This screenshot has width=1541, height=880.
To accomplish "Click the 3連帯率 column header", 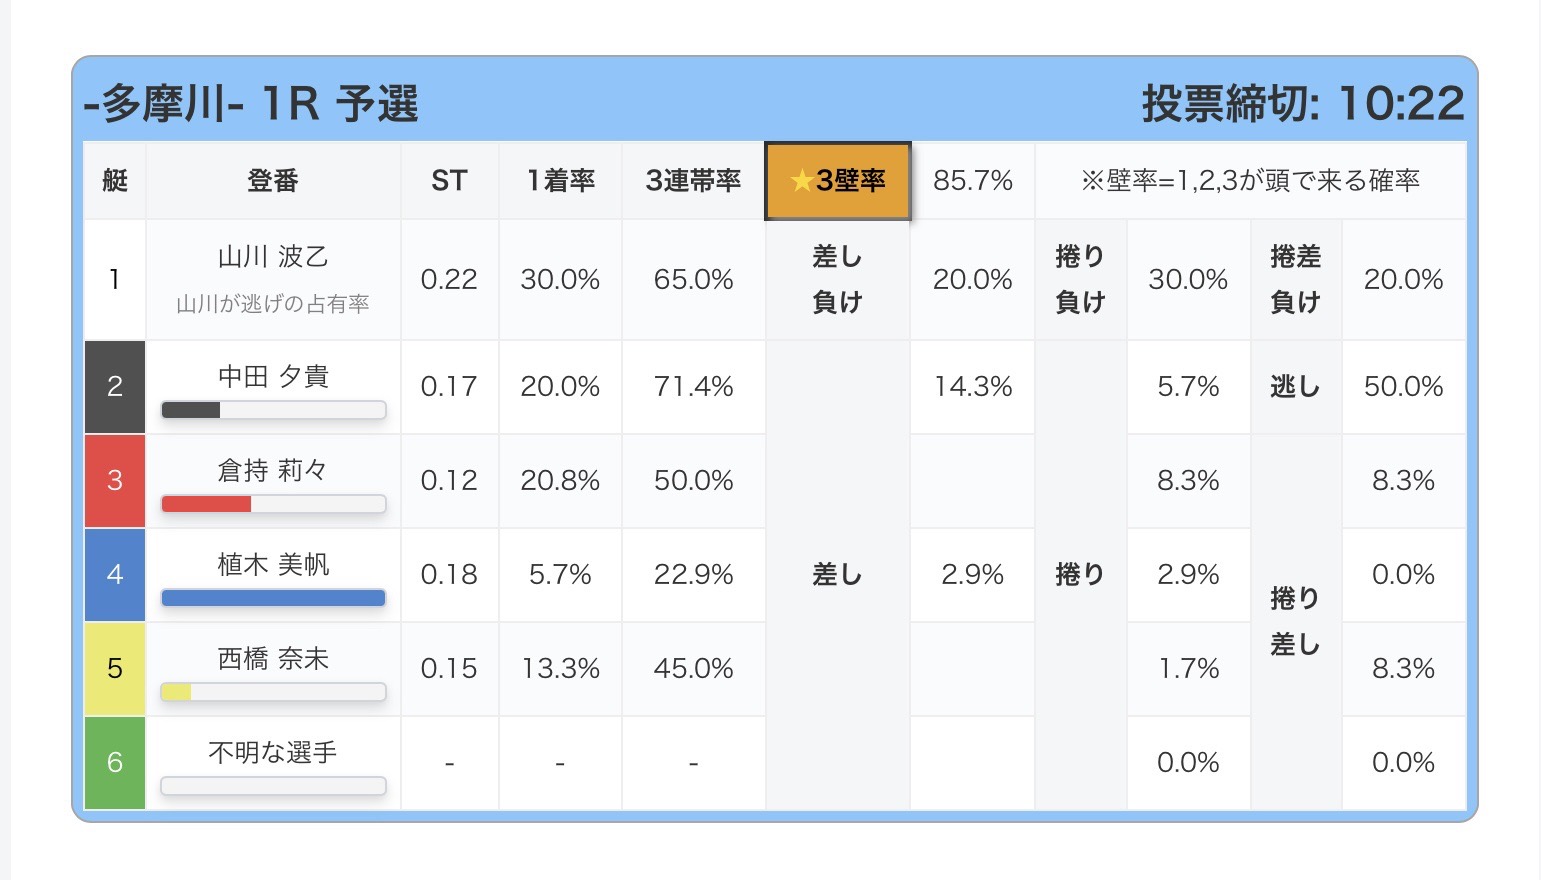I will [693, 180].
